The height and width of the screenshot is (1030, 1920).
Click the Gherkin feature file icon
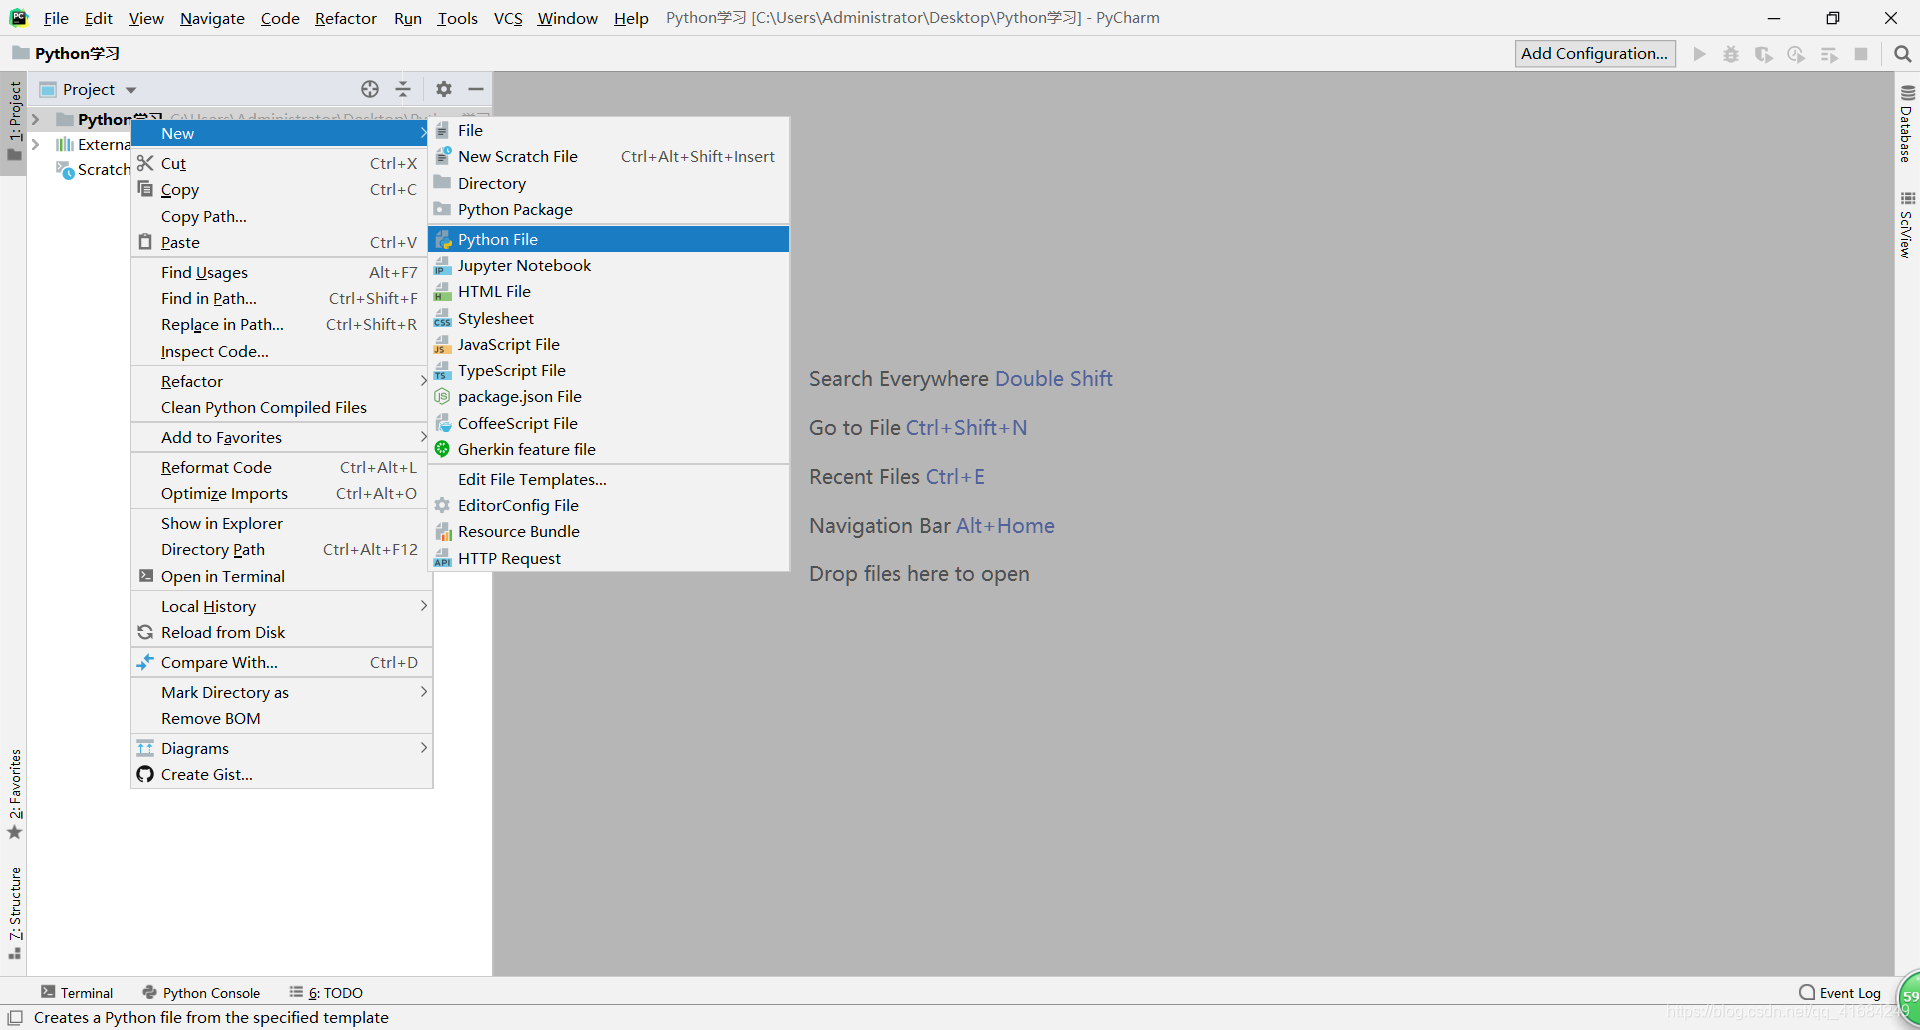coord(442,449)
